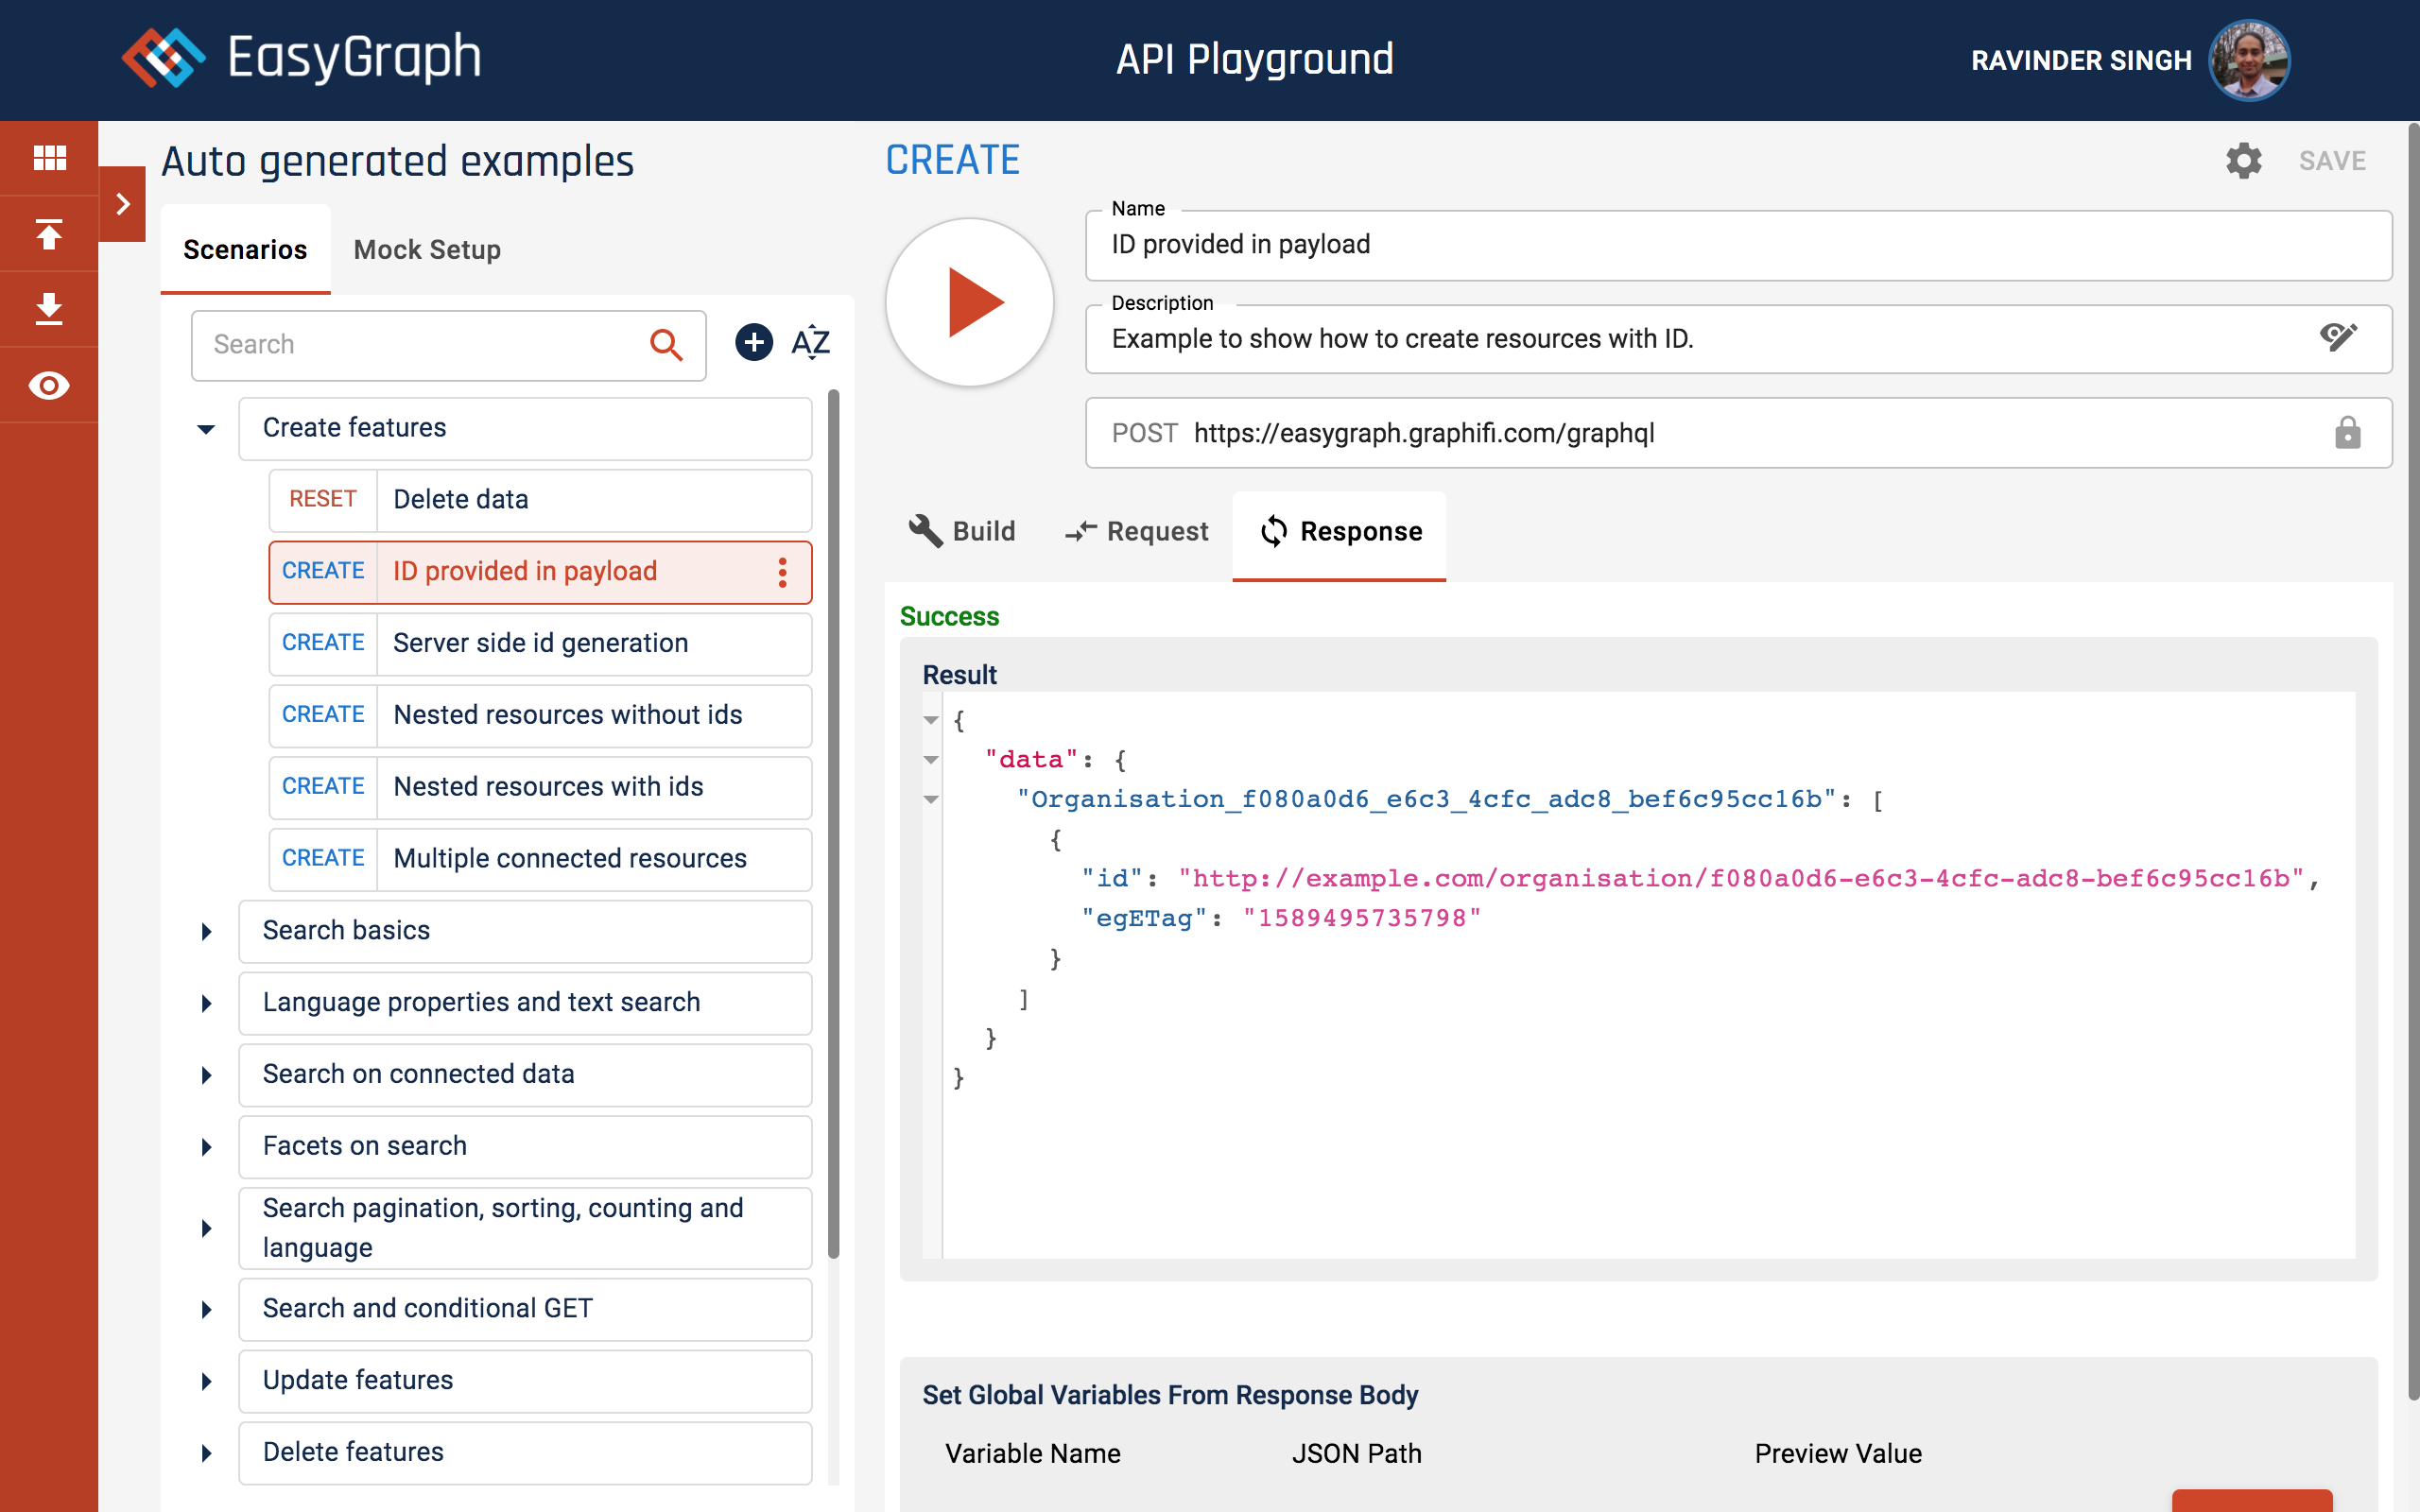Click the SAVE button

(x=2332, y=160)
